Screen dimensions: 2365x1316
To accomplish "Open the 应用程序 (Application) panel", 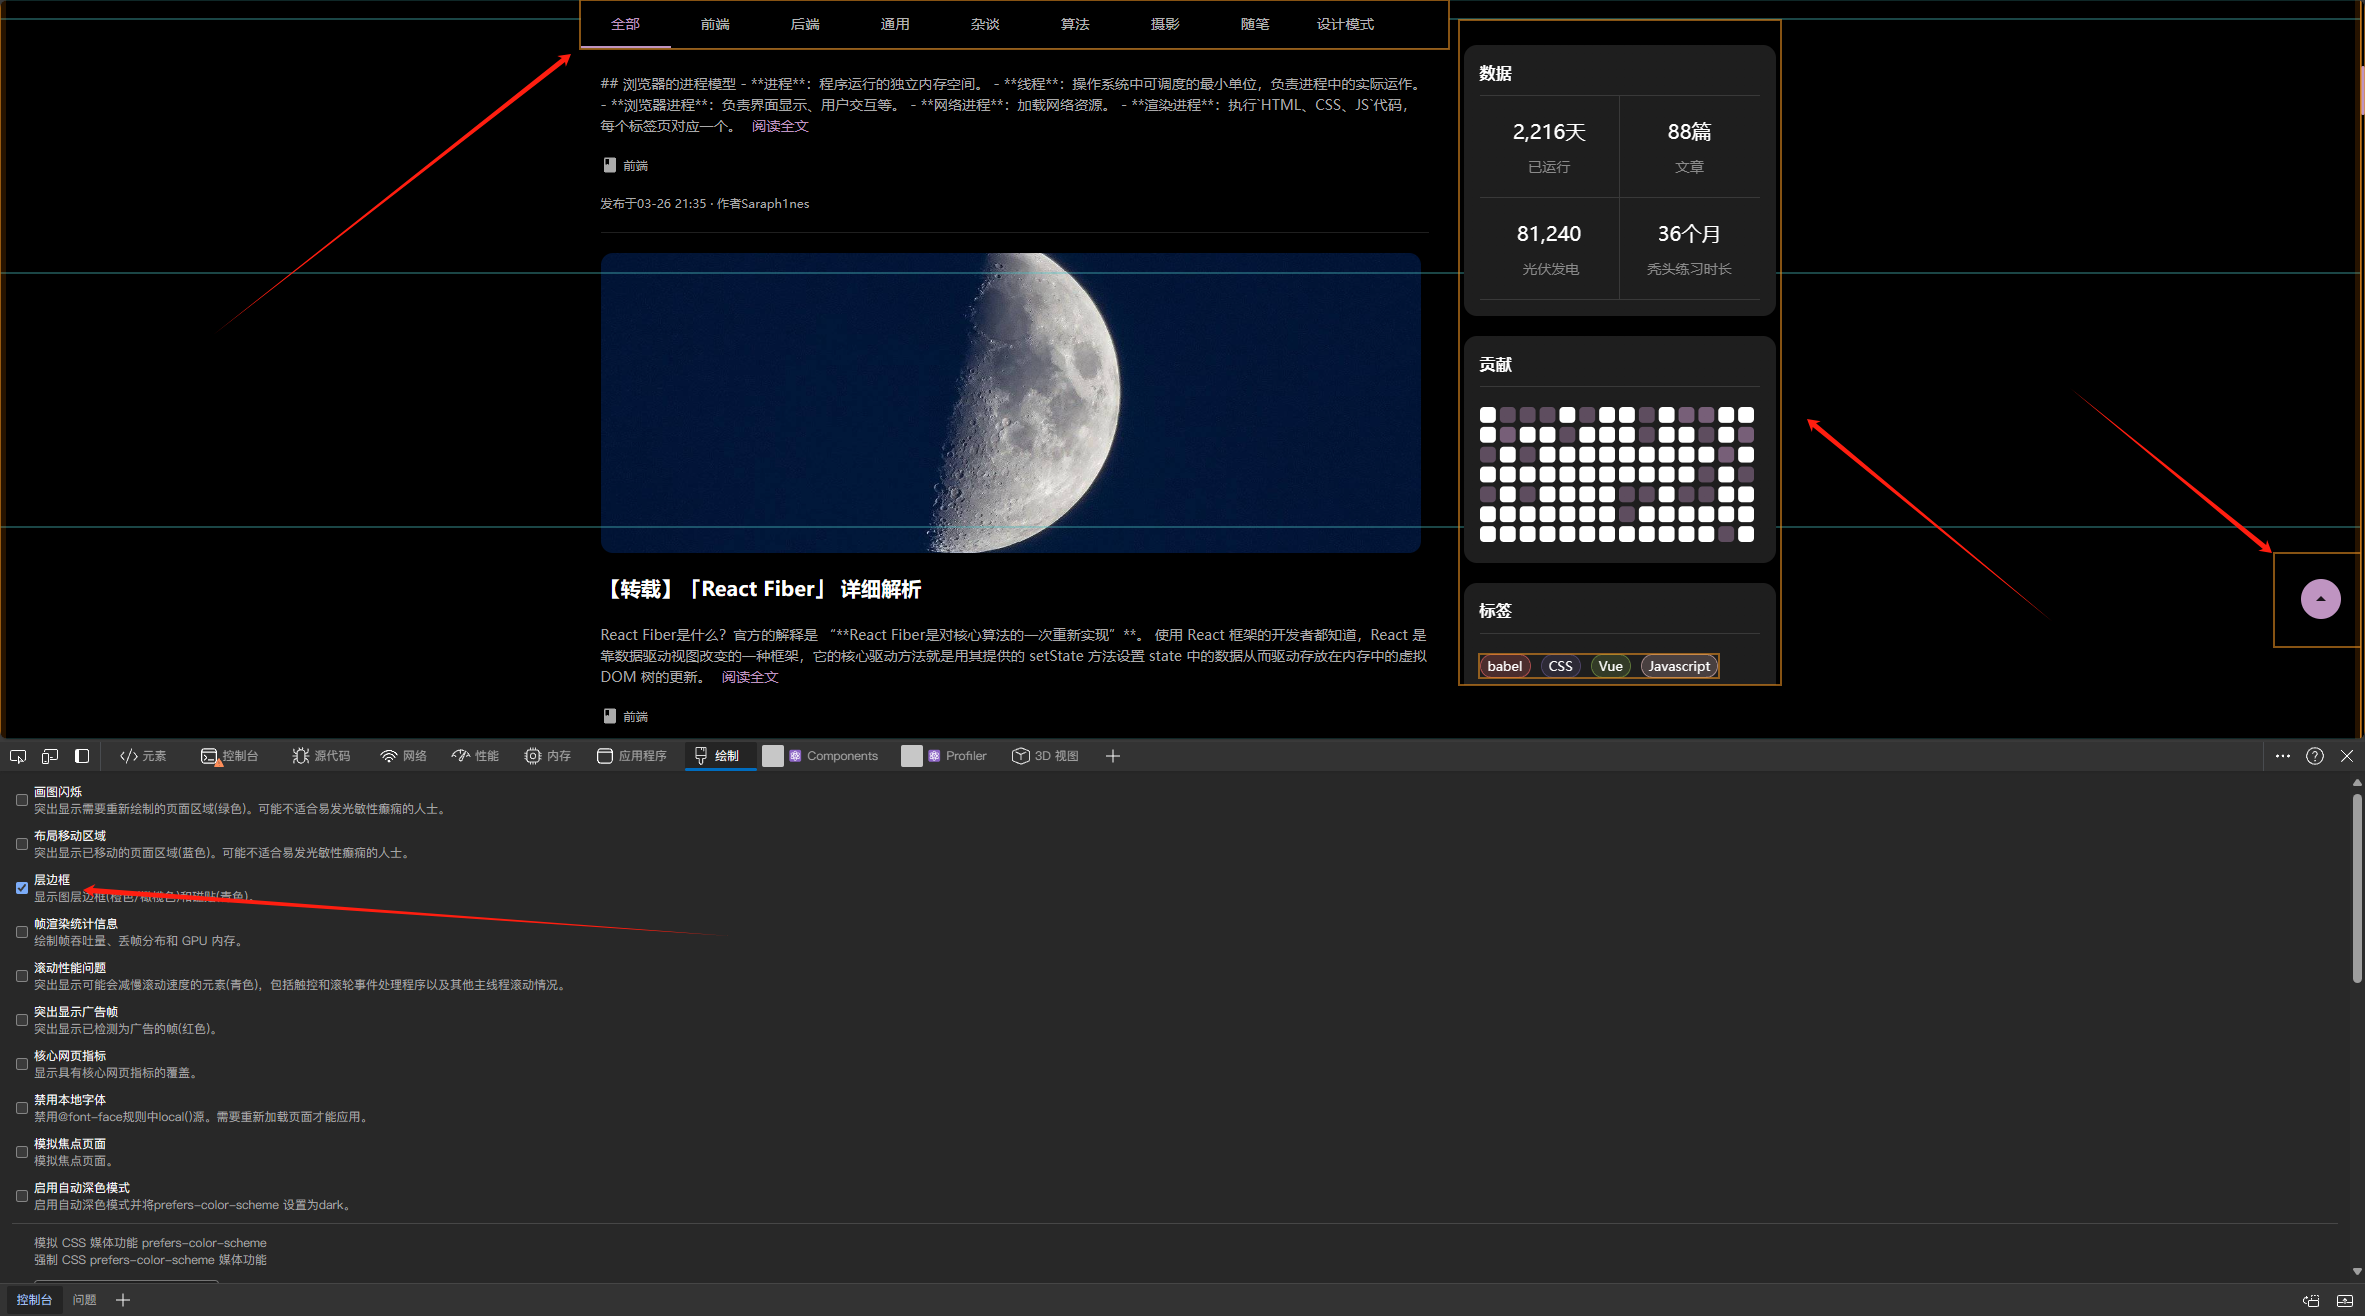I will click(x=631, y=756).
